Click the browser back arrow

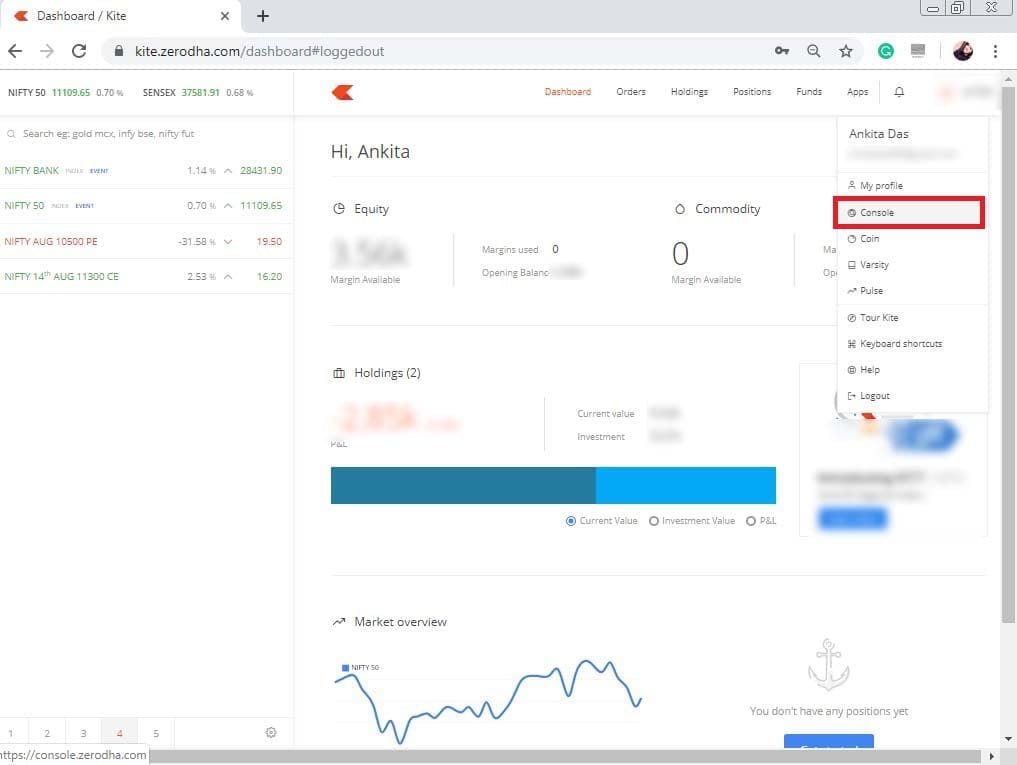tap(15, 51)
